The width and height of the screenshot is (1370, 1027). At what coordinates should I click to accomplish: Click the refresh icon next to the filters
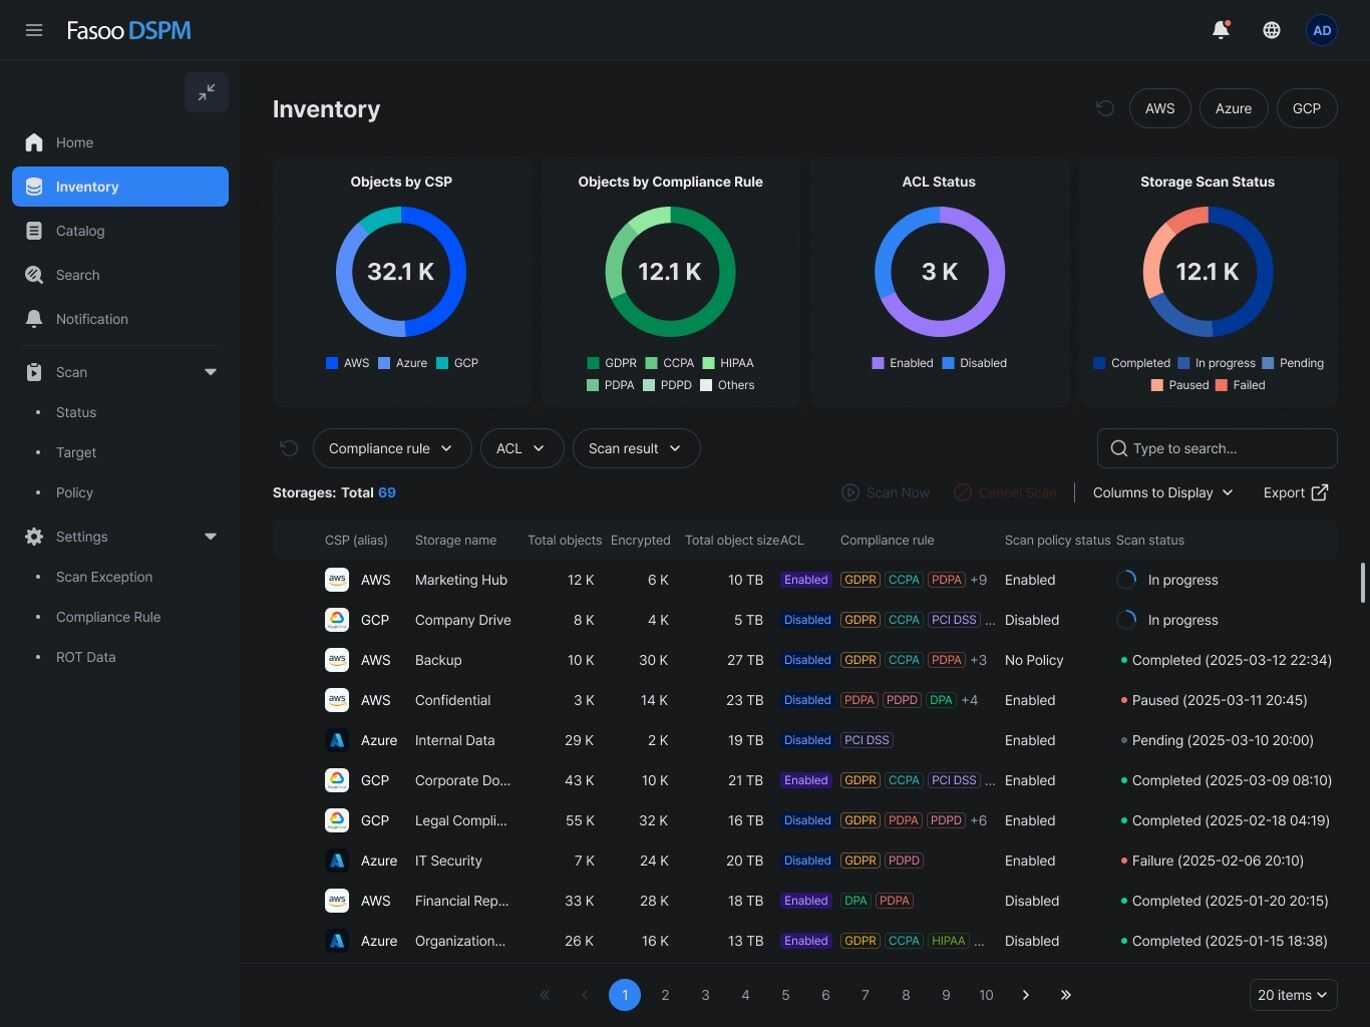(288, 446)
